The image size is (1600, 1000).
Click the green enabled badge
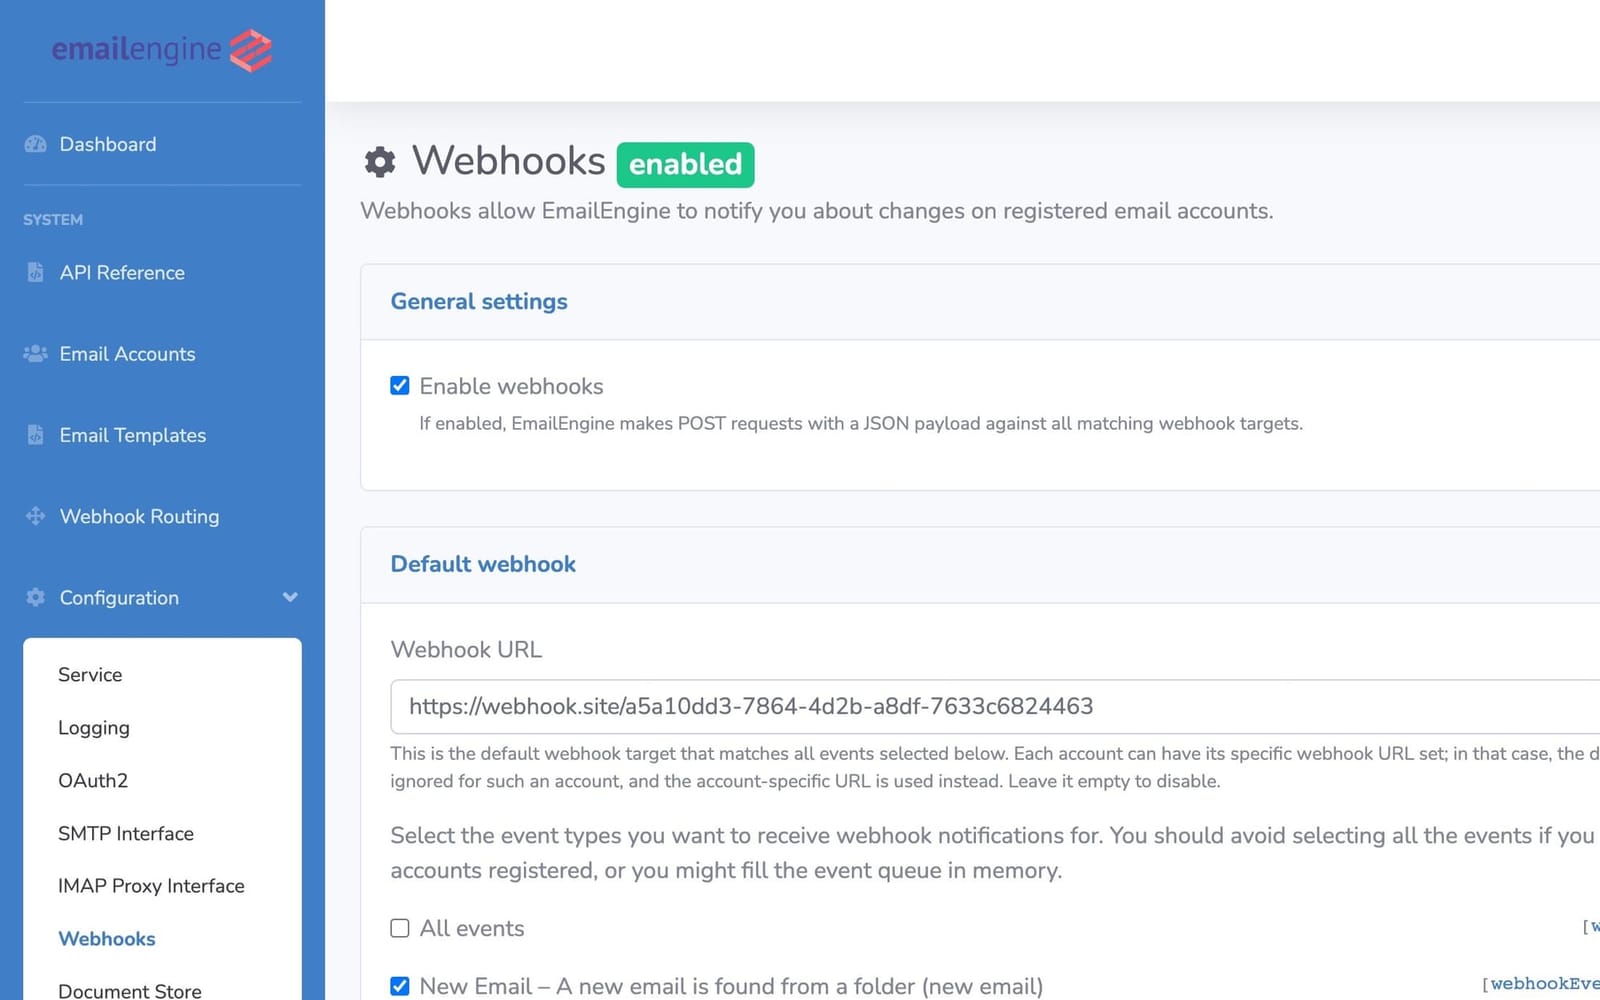click(x=685, y=164)
